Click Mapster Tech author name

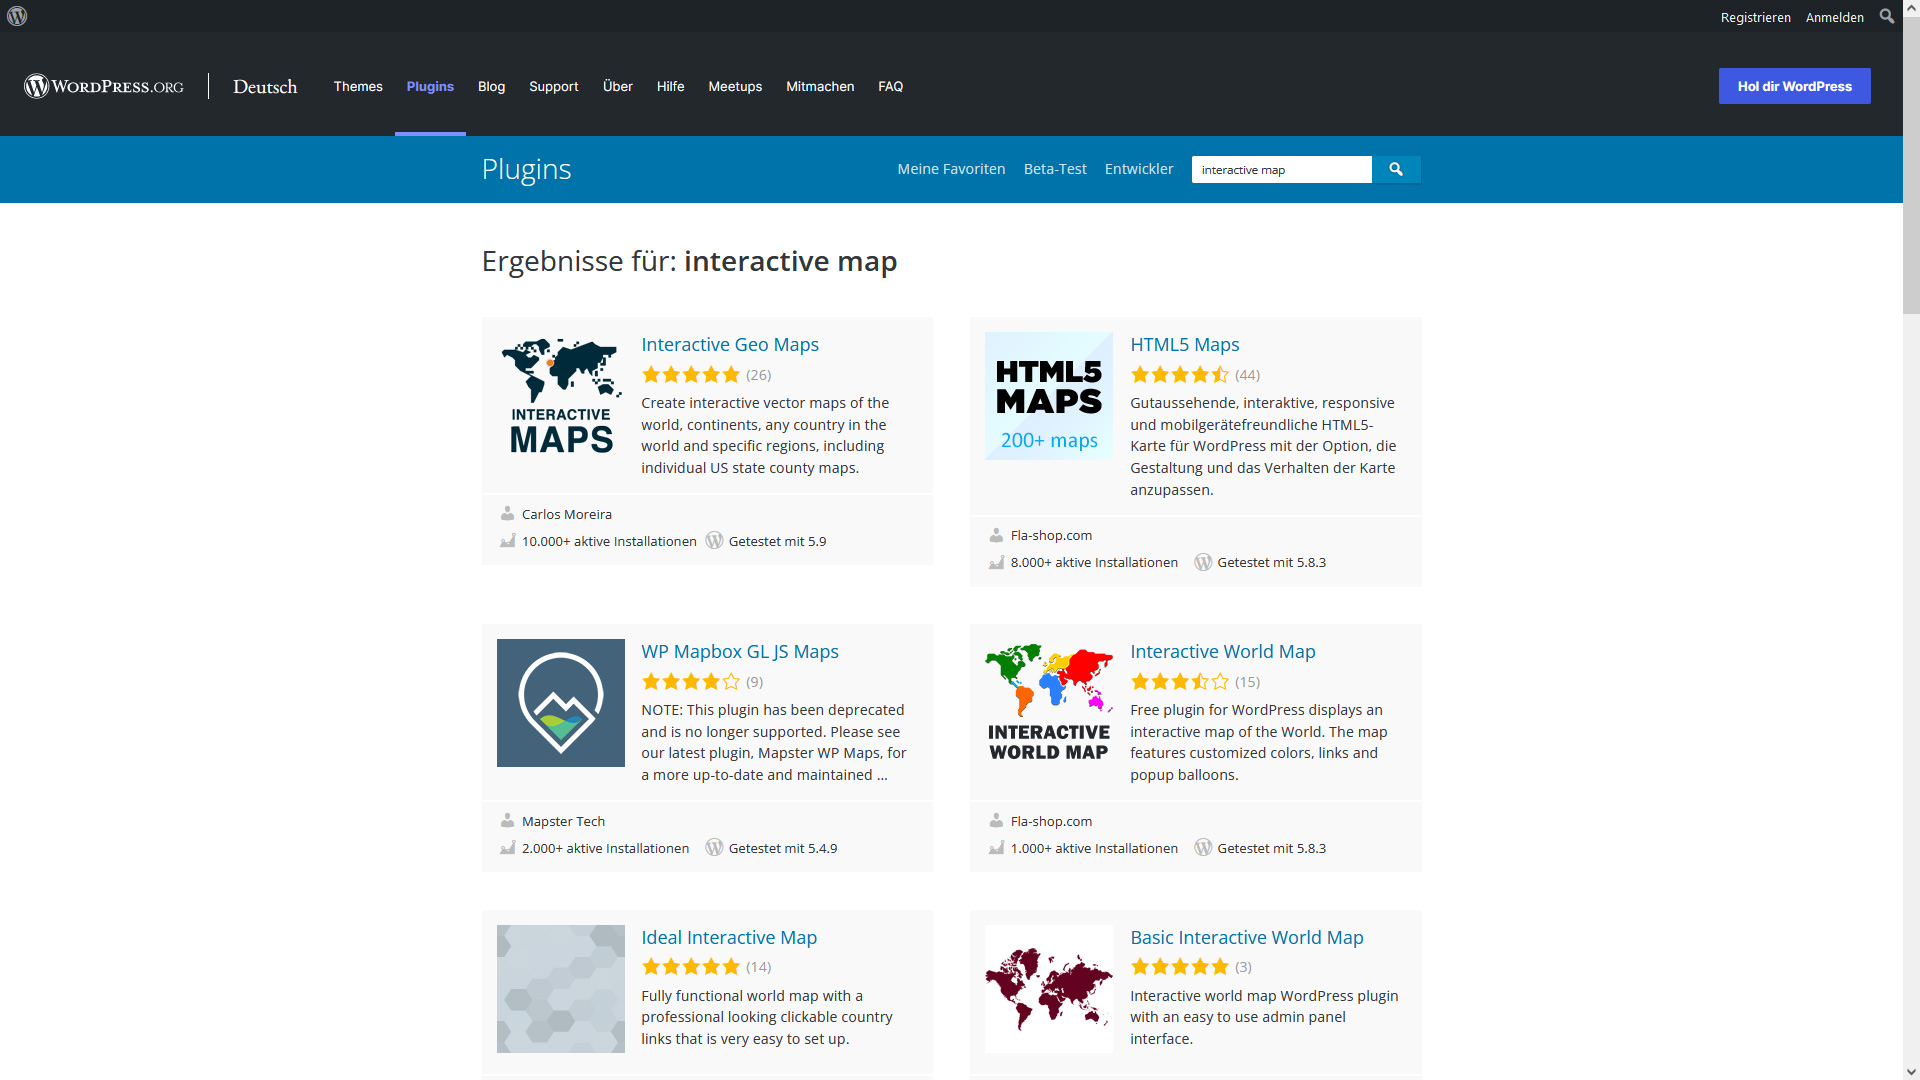563,821
